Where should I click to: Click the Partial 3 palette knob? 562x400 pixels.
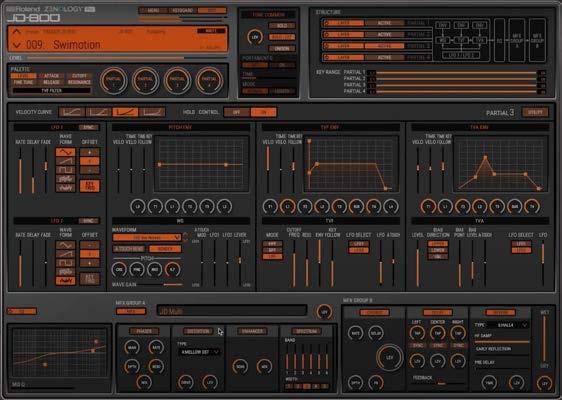click(x=177, y=80)
